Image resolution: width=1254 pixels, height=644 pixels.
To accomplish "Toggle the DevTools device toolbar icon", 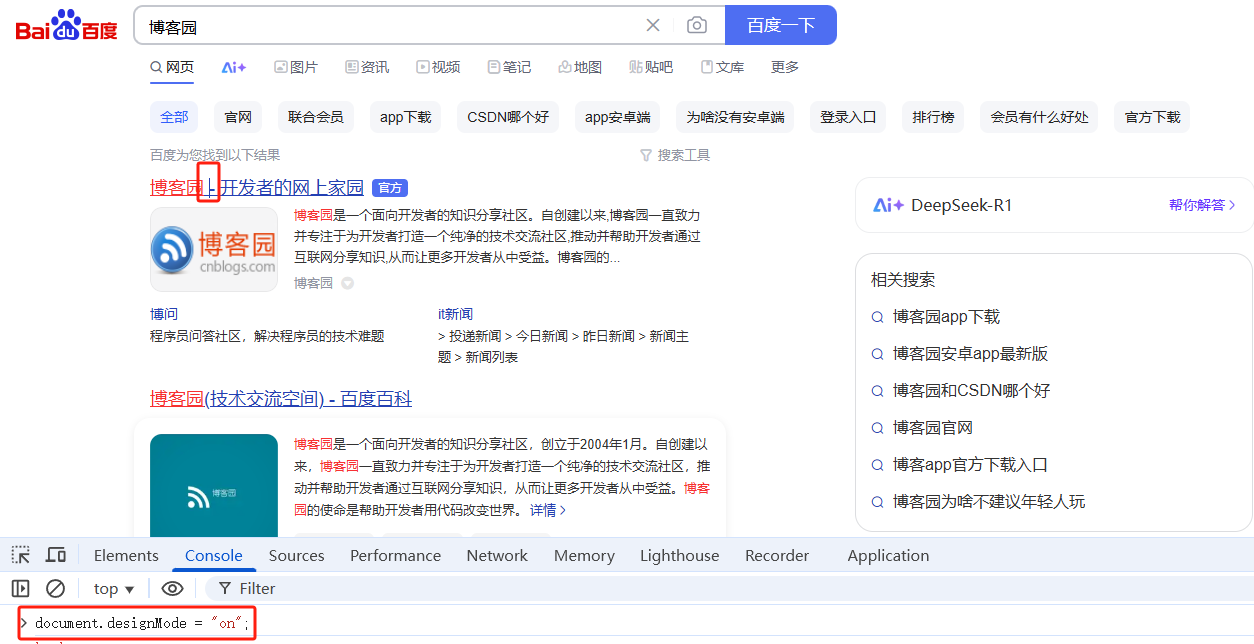I will point(56,555).
